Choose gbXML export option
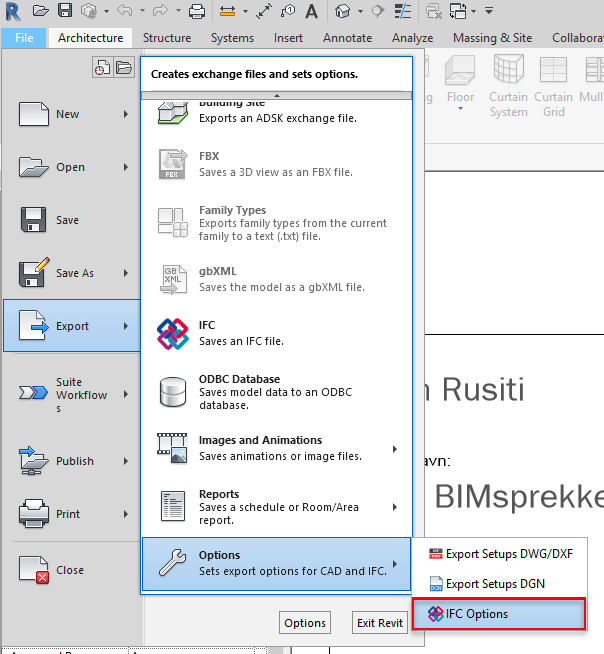This screenshot has width=604, height=654. pos(277,279)
